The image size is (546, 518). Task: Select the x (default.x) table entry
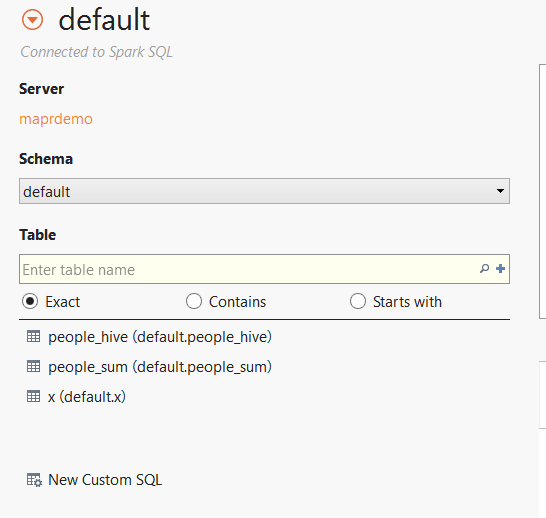pos(87,397)
